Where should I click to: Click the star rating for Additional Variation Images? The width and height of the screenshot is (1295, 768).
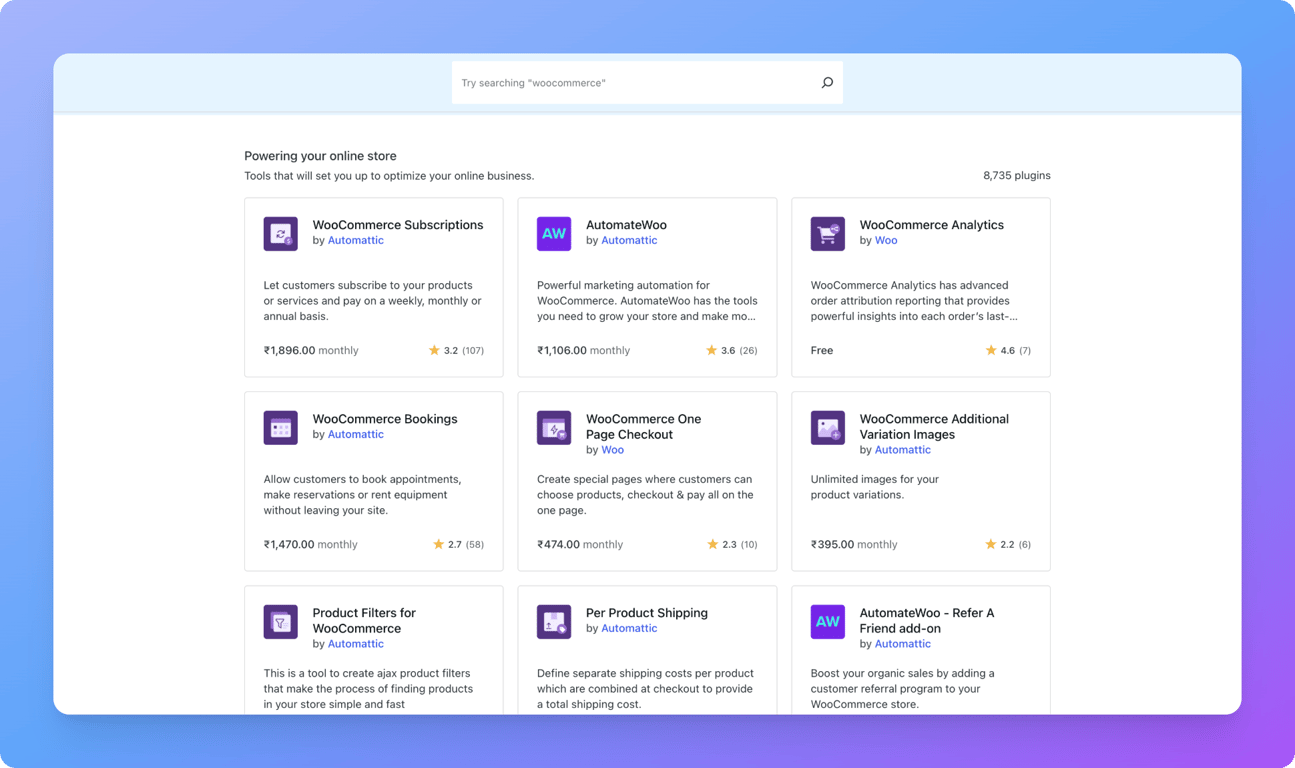coord(1008,545)
